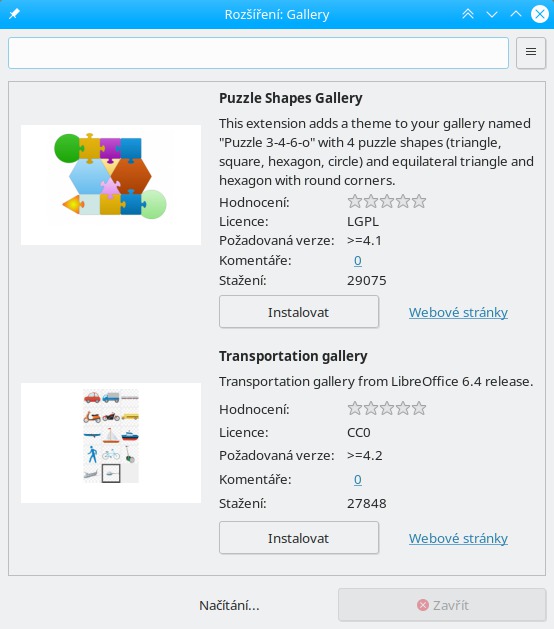Click the Transportation gallery preview thumbnail
554x629 pixels.
click(x=111, y=443)
